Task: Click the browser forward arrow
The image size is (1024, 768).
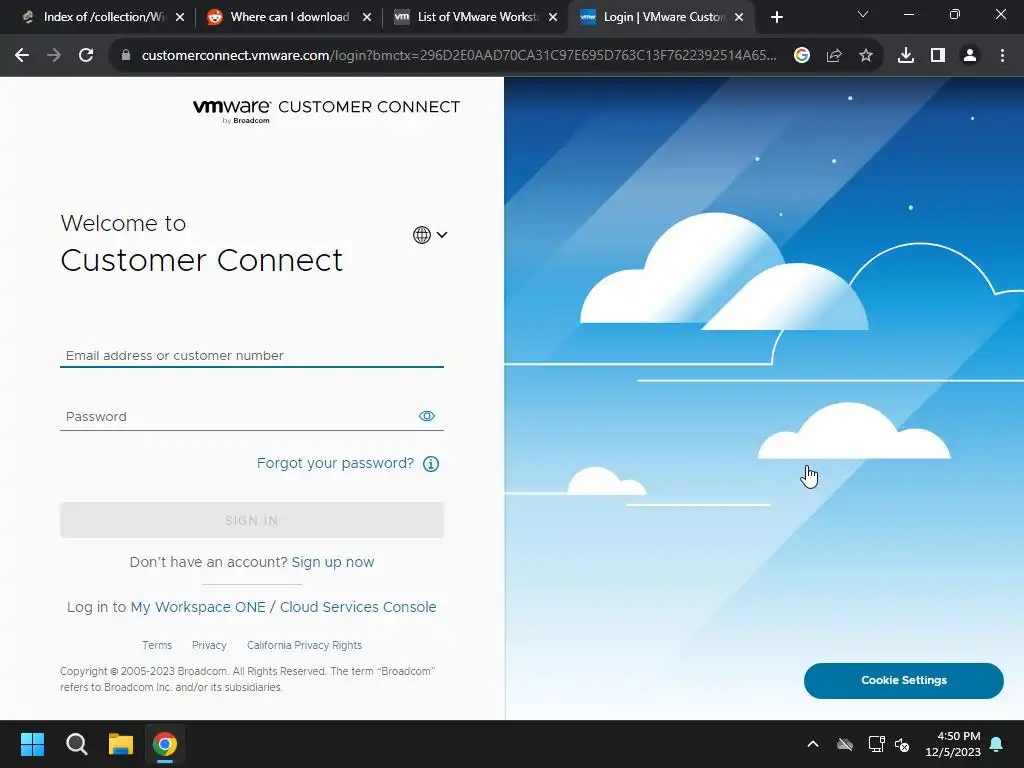Action: tap(54, 56)
